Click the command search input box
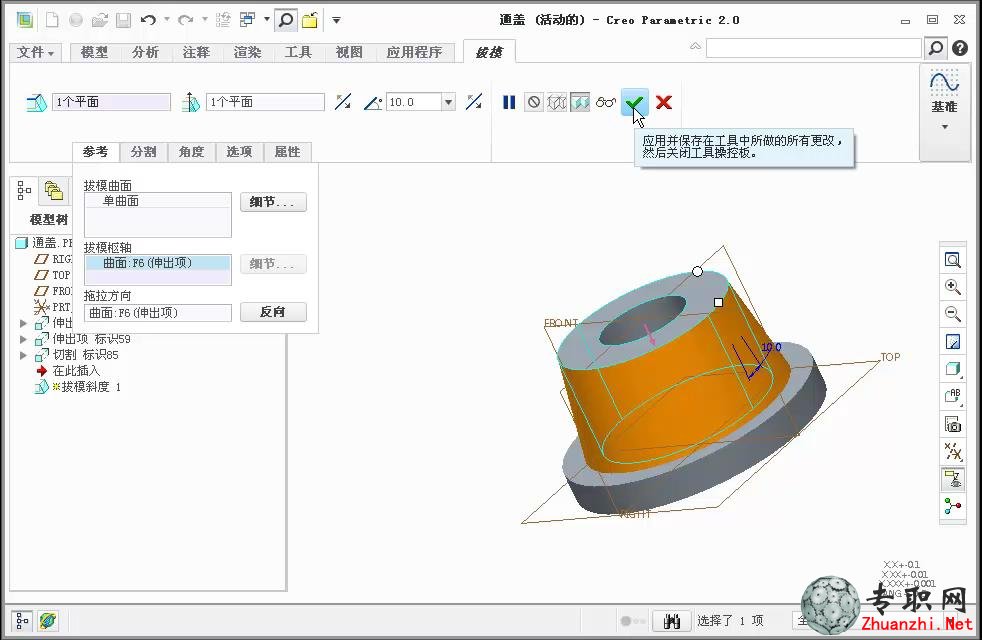982x640 pixels. (814, 48)
